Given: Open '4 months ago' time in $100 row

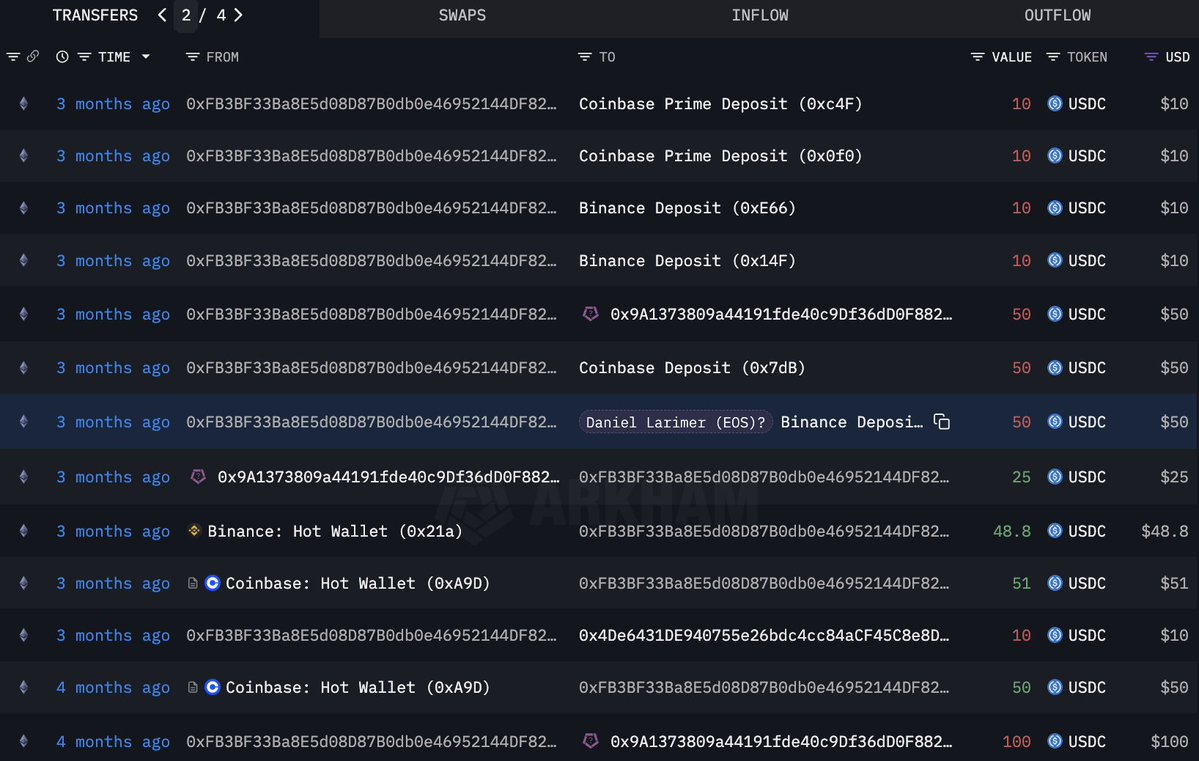Looking at the screenshot, I should pos(112,742).
